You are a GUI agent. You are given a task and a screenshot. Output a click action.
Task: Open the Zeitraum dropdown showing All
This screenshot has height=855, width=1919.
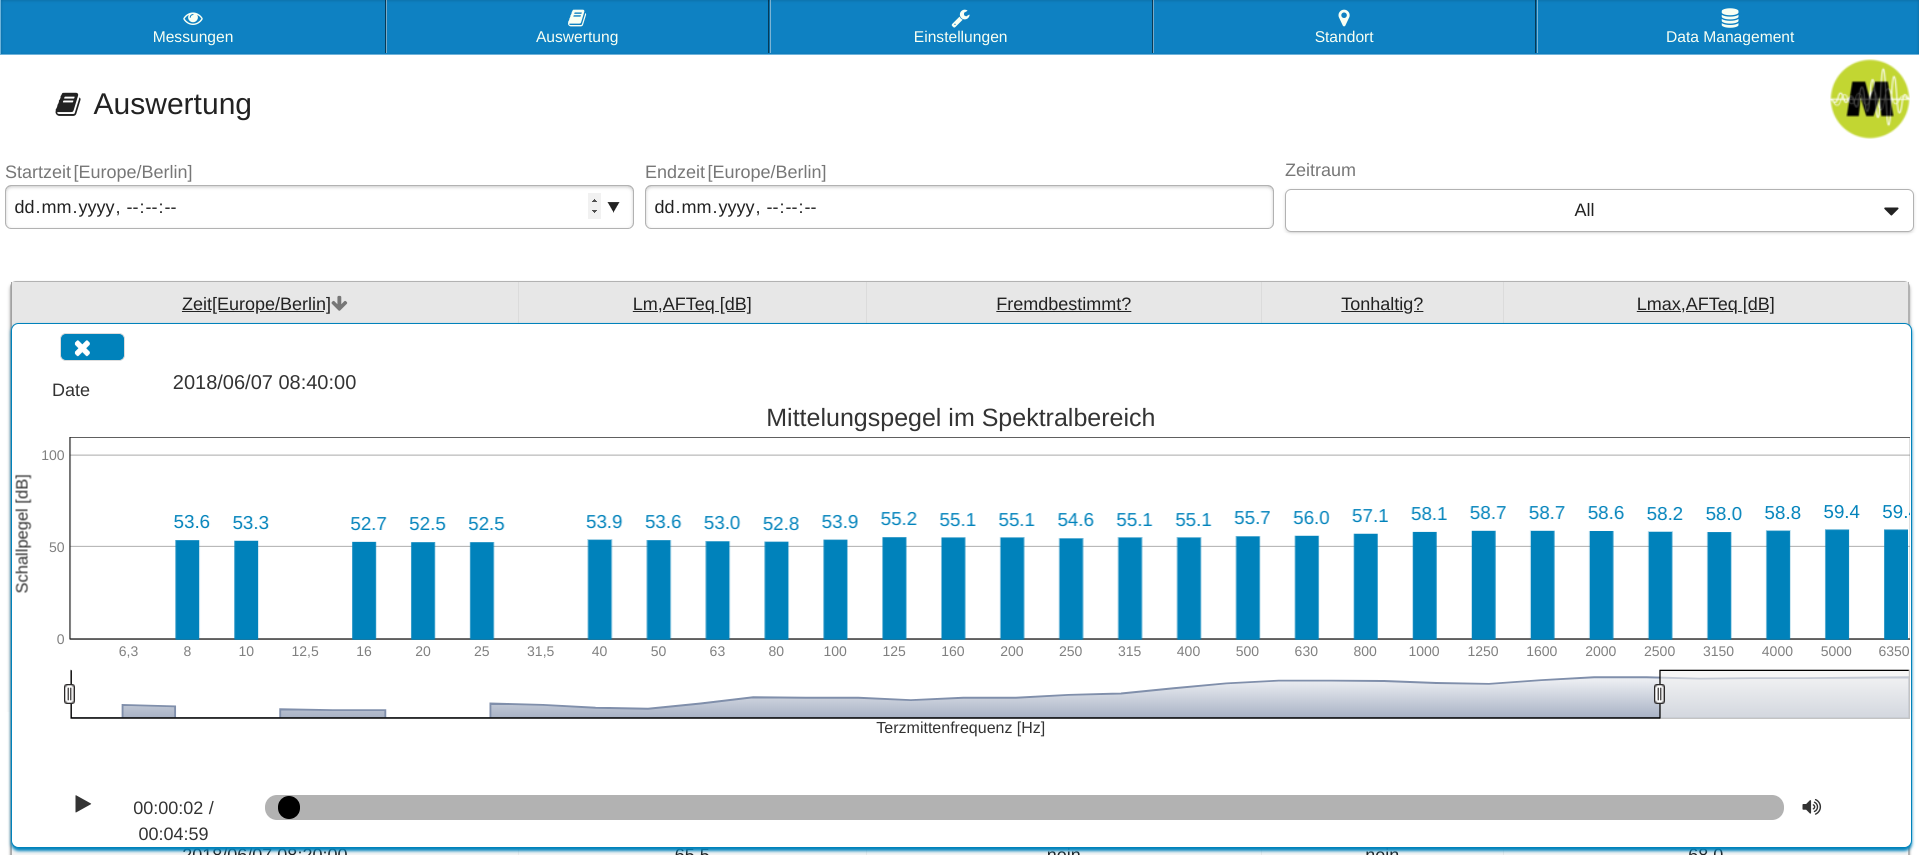[x=1599, y=210]
